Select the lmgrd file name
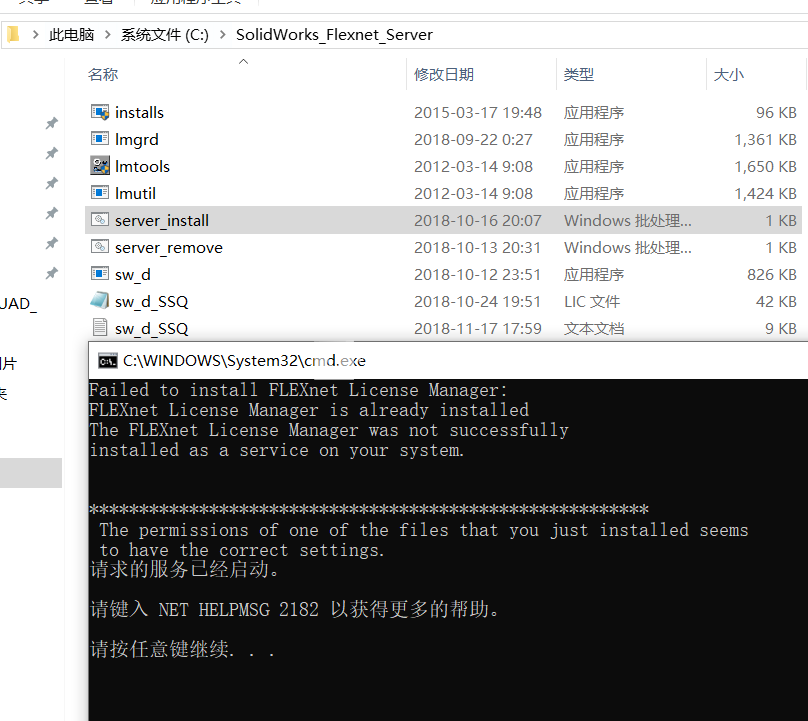This screenshot has height=721, width=808. click(x=137, y=140)
